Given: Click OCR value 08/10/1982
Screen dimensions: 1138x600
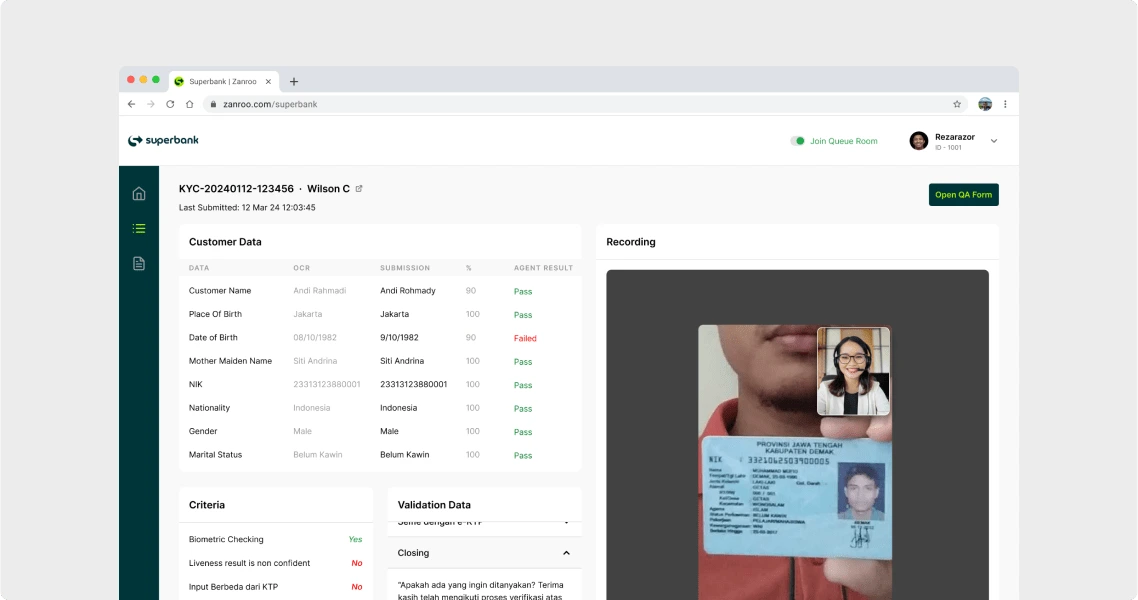Looking at the screenshot, I should coord(315,337).
